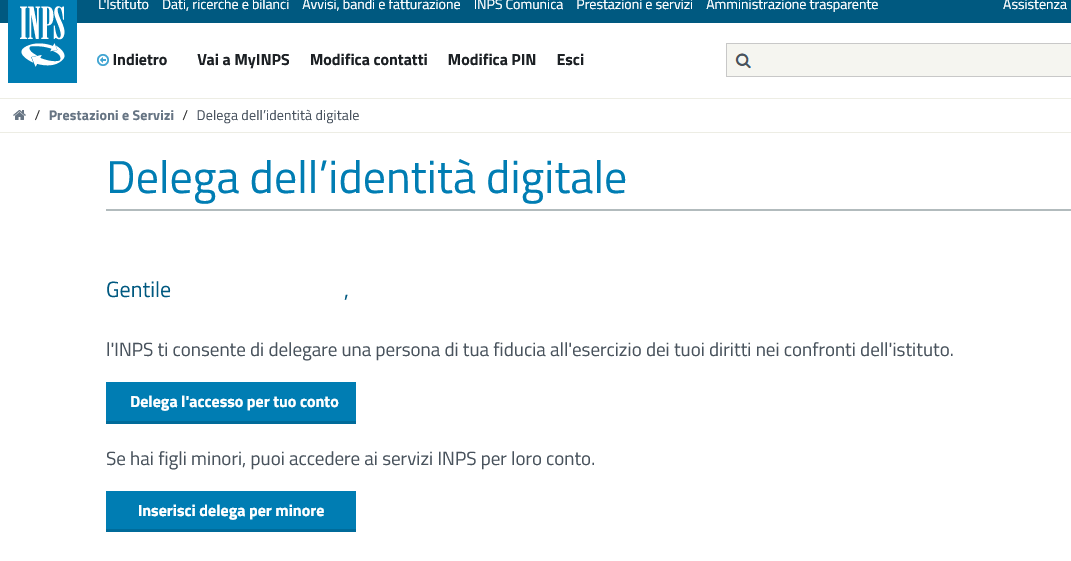Open Avvisi, bandi e fatturazione menu
Screen dimensions: 1071x561
(381, 5)
